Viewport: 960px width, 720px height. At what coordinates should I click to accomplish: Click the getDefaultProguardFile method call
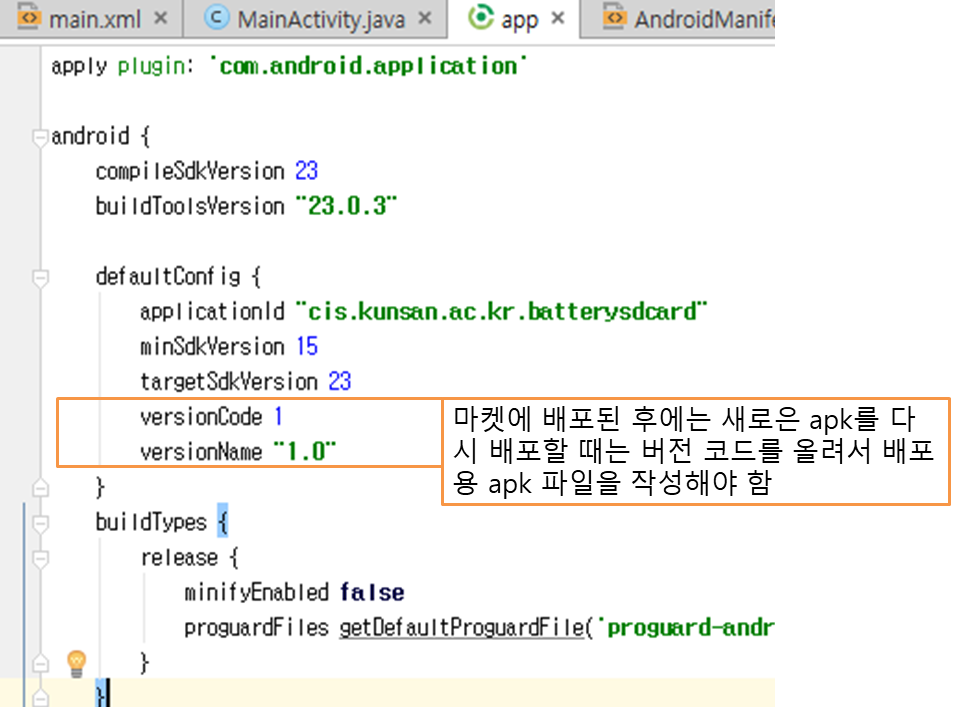[x=460, y=627]
